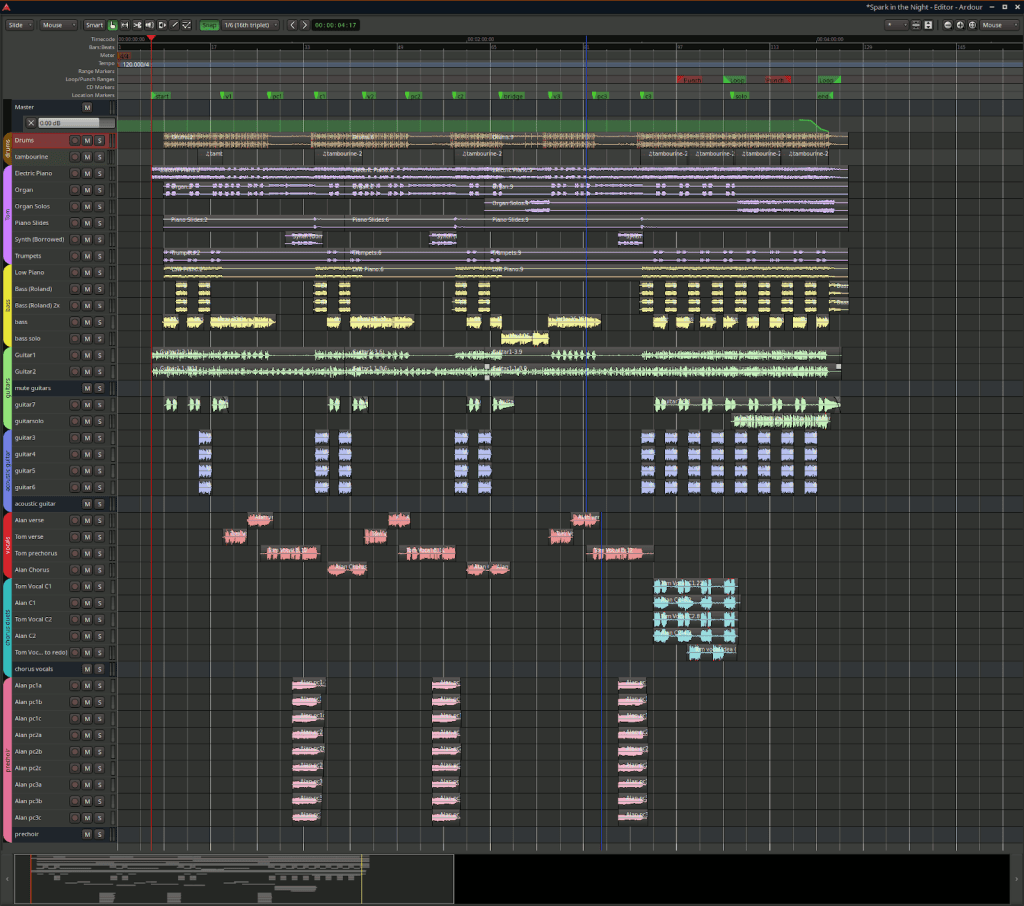The height and width of the screenshot is (906, 1024).
Task: Pick the Draw (pencil) tool
Action: coord(175,25)
